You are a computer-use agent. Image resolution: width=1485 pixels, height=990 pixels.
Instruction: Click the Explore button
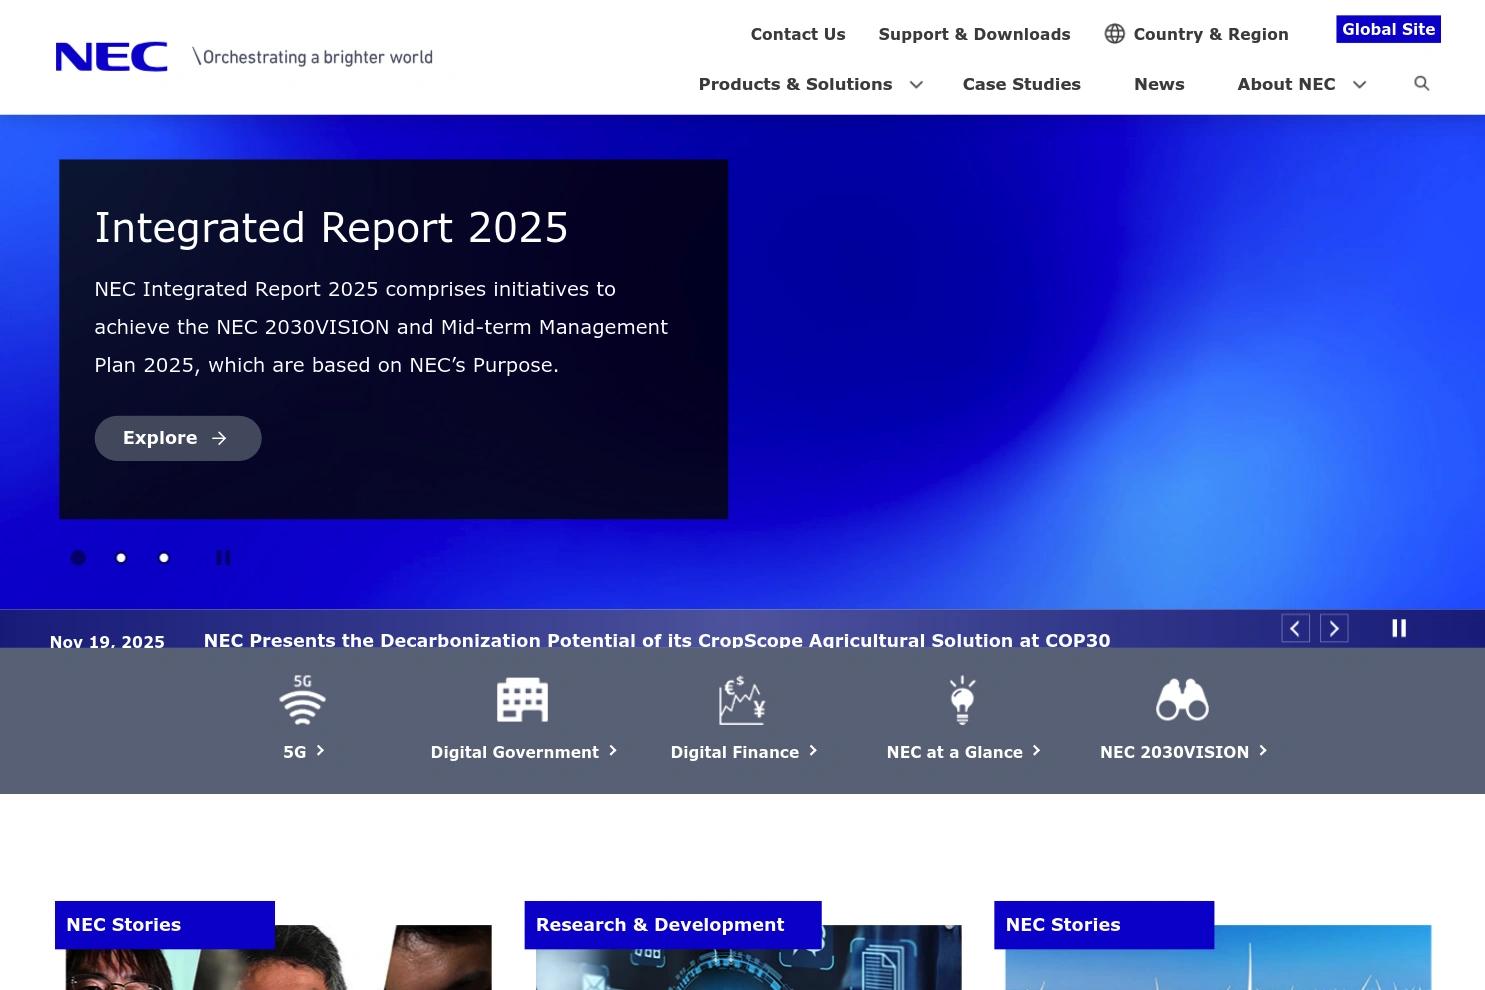point(178,438)
